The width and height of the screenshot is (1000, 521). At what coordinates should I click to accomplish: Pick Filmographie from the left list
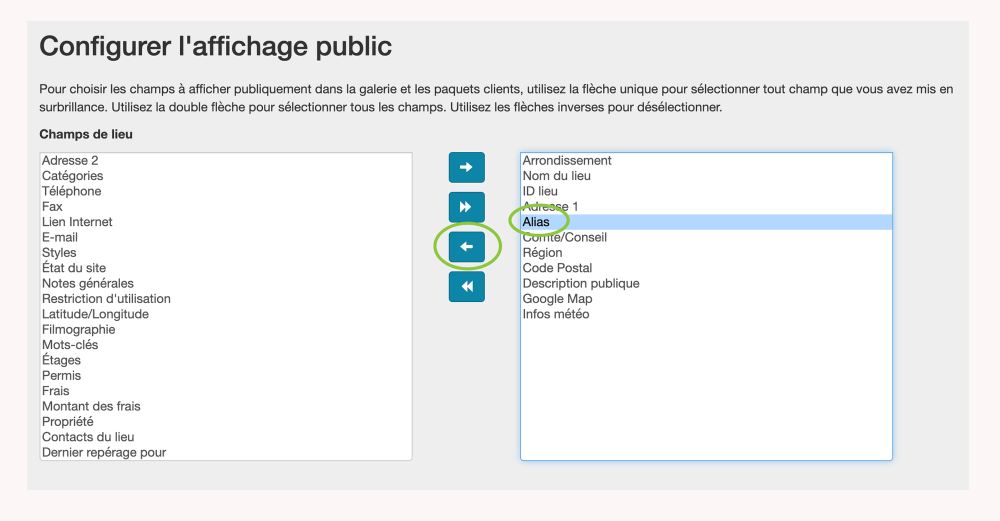pos(78,329)
